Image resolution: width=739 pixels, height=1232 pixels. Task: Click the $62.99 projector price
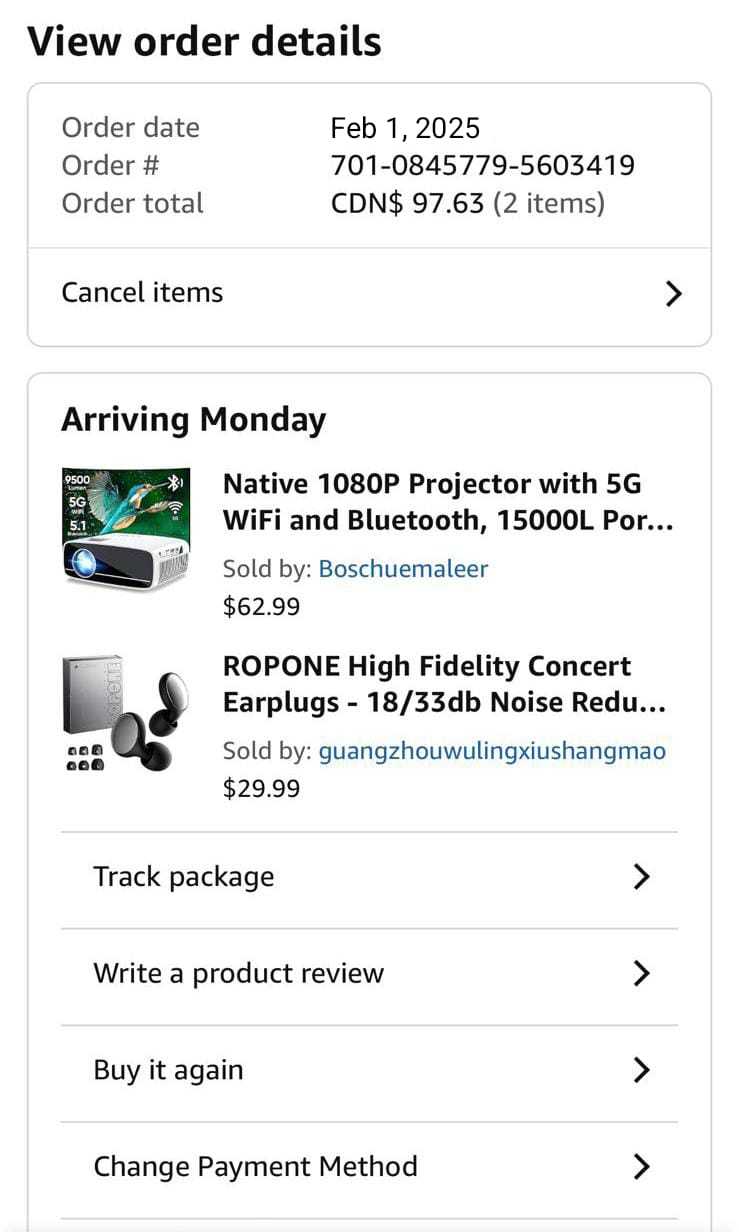click(x=261, y=606)
